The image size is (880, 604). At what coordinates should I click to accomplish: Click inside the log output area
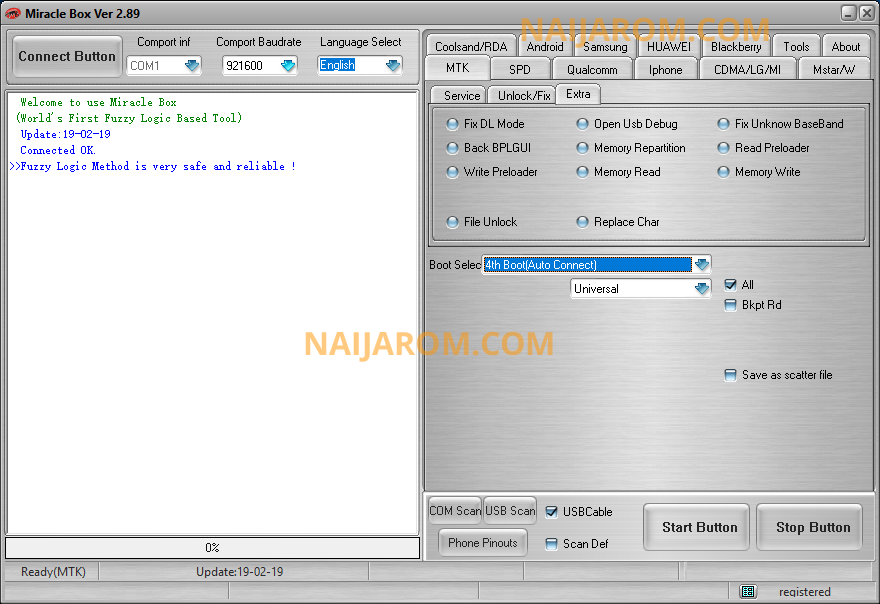point(213,313)
